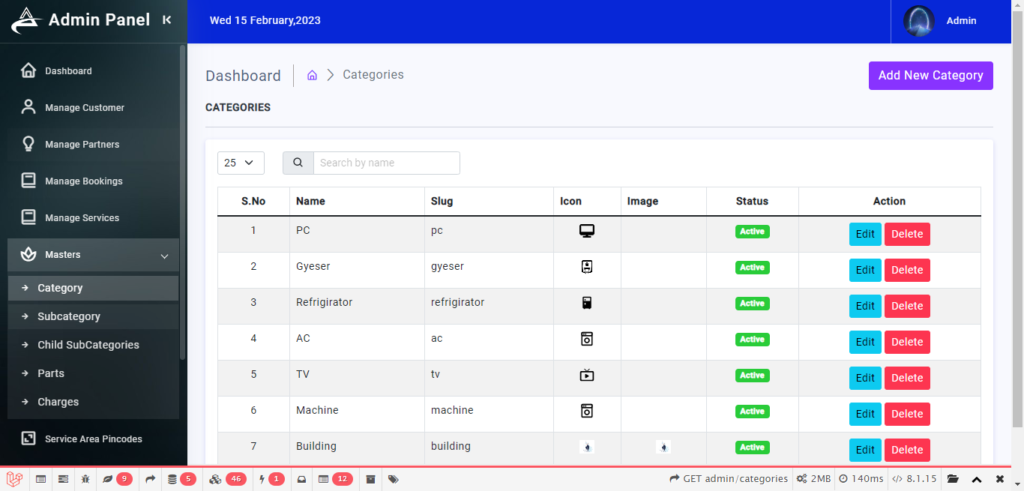Open the debugbar views leaf tab
This screenshot has width=1024, height=491.
[x=117, y=479]
